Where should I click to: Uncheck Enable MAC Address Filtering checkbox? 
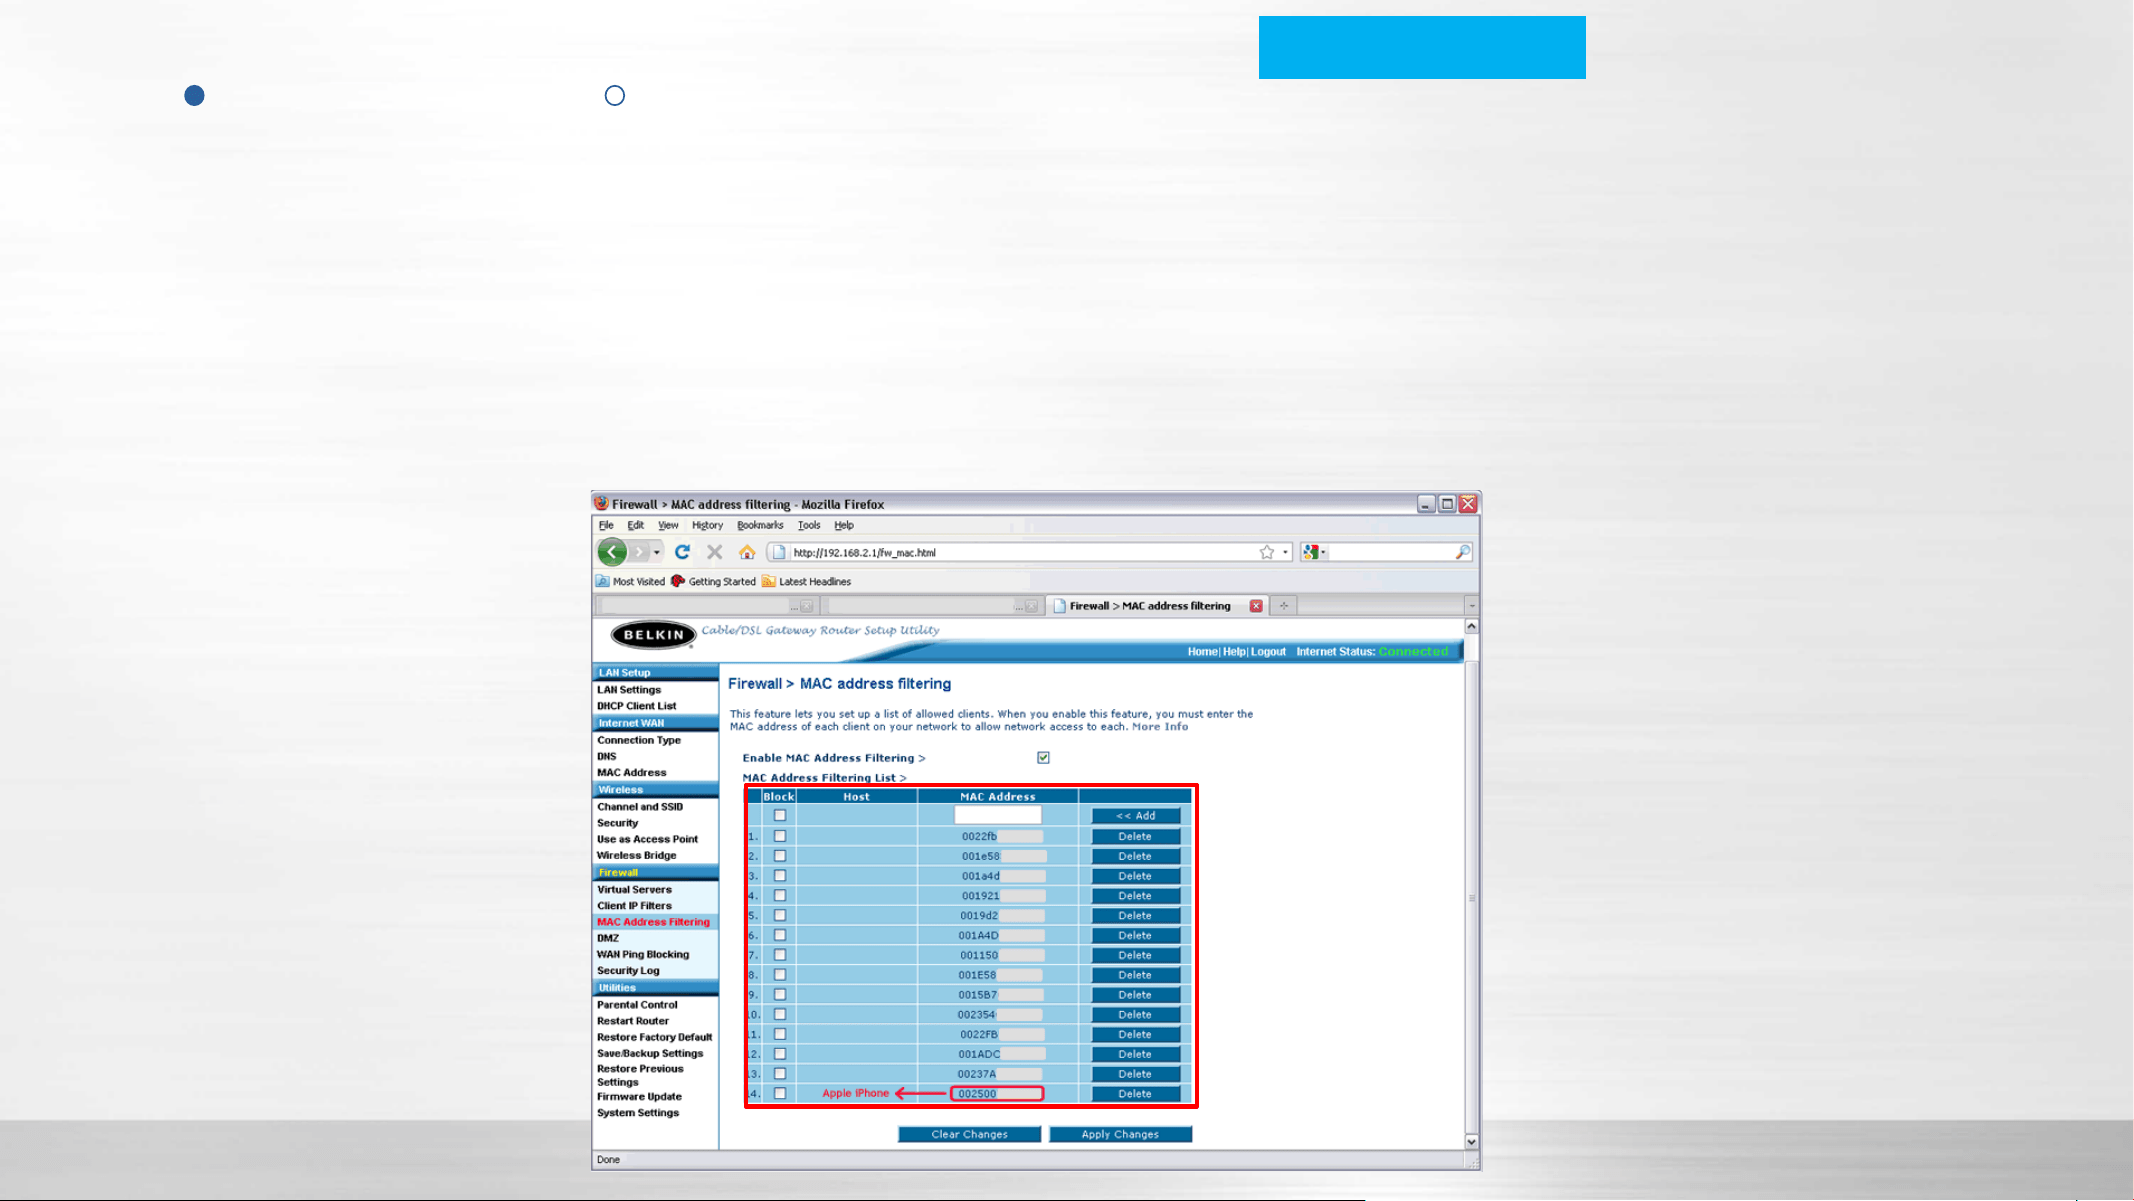point(1043,758)
